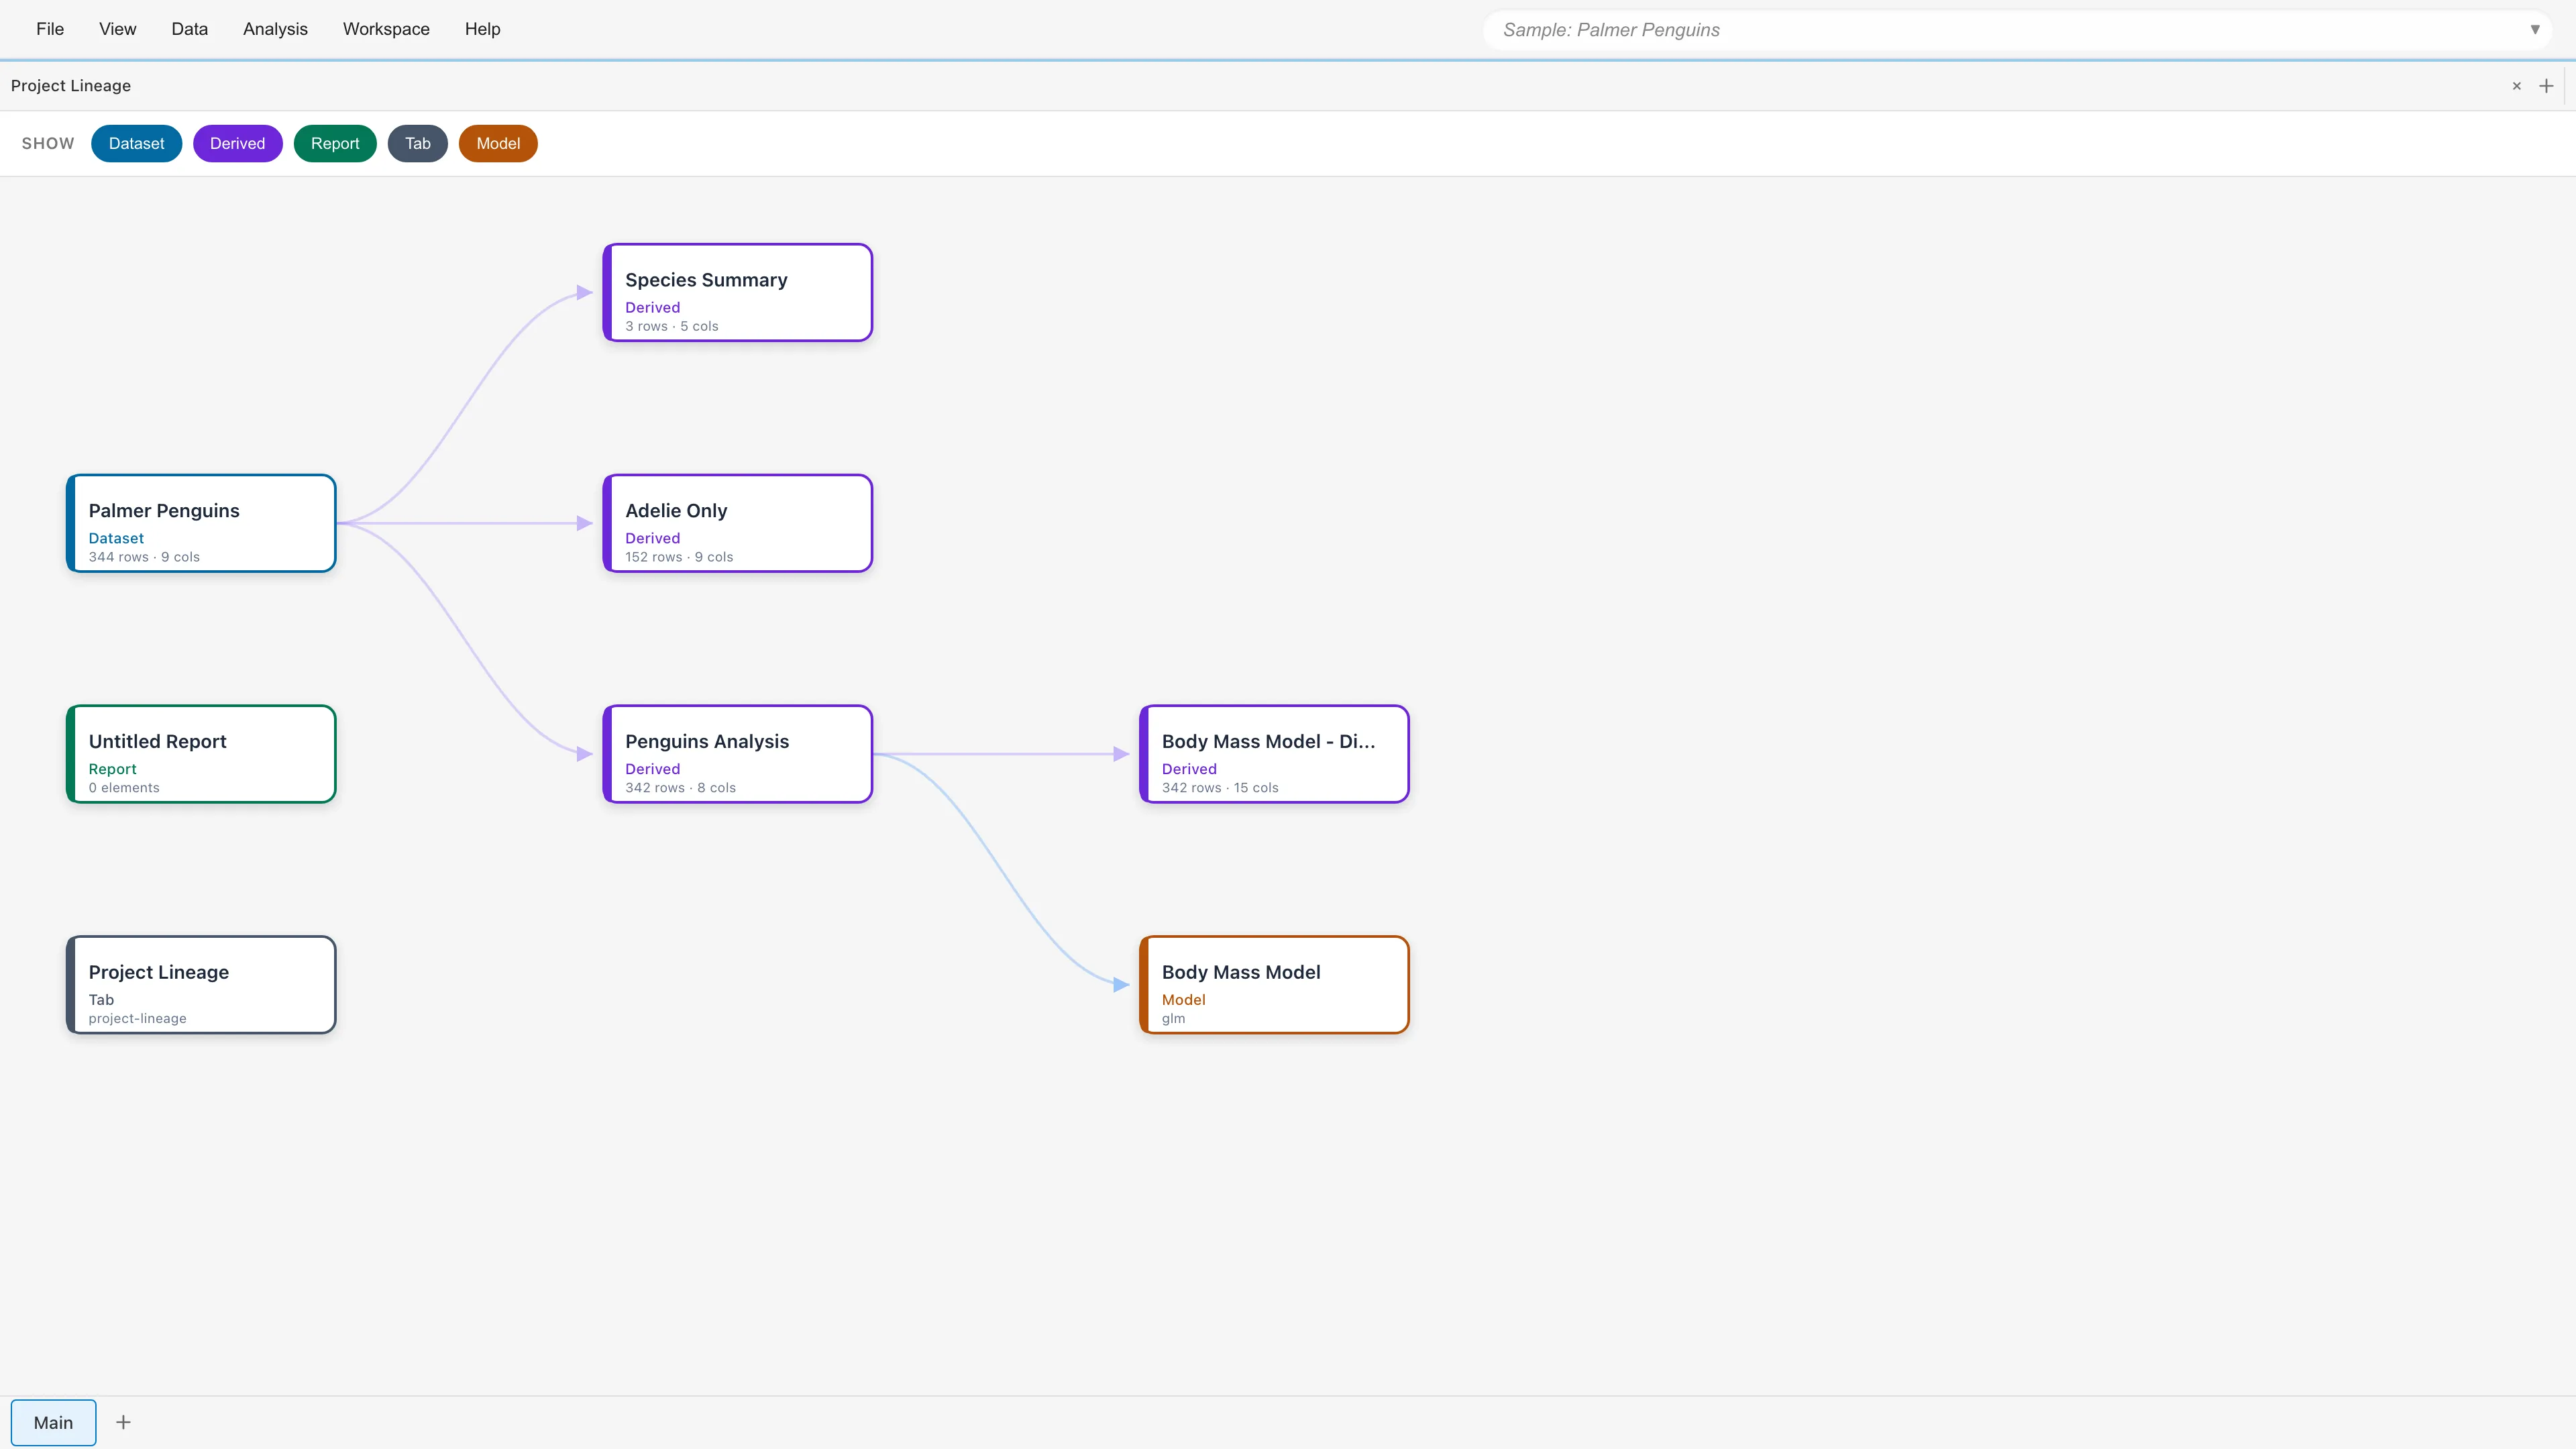Select the Palmer Penguins dataset node
The height and width of the screenshot is (1449, 2576).
pos(201,523)
